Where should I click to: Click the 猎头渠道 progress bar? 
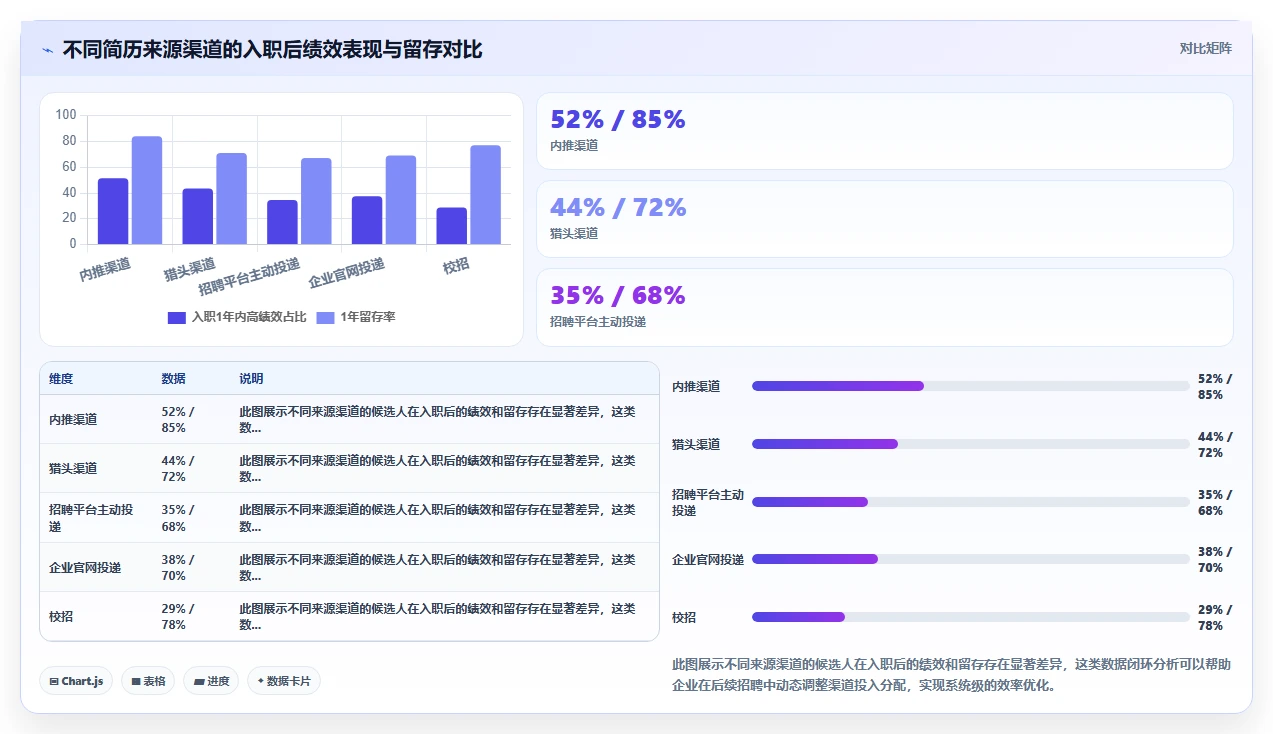(x=970, y=444)
